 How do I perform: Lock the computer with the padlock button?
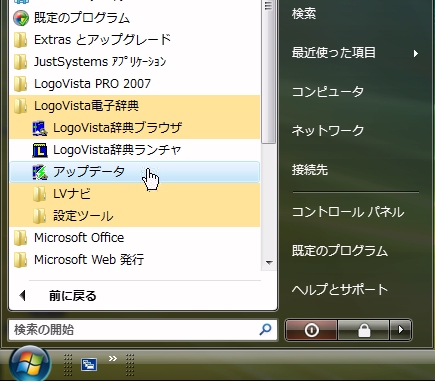[x=364, y=330]
